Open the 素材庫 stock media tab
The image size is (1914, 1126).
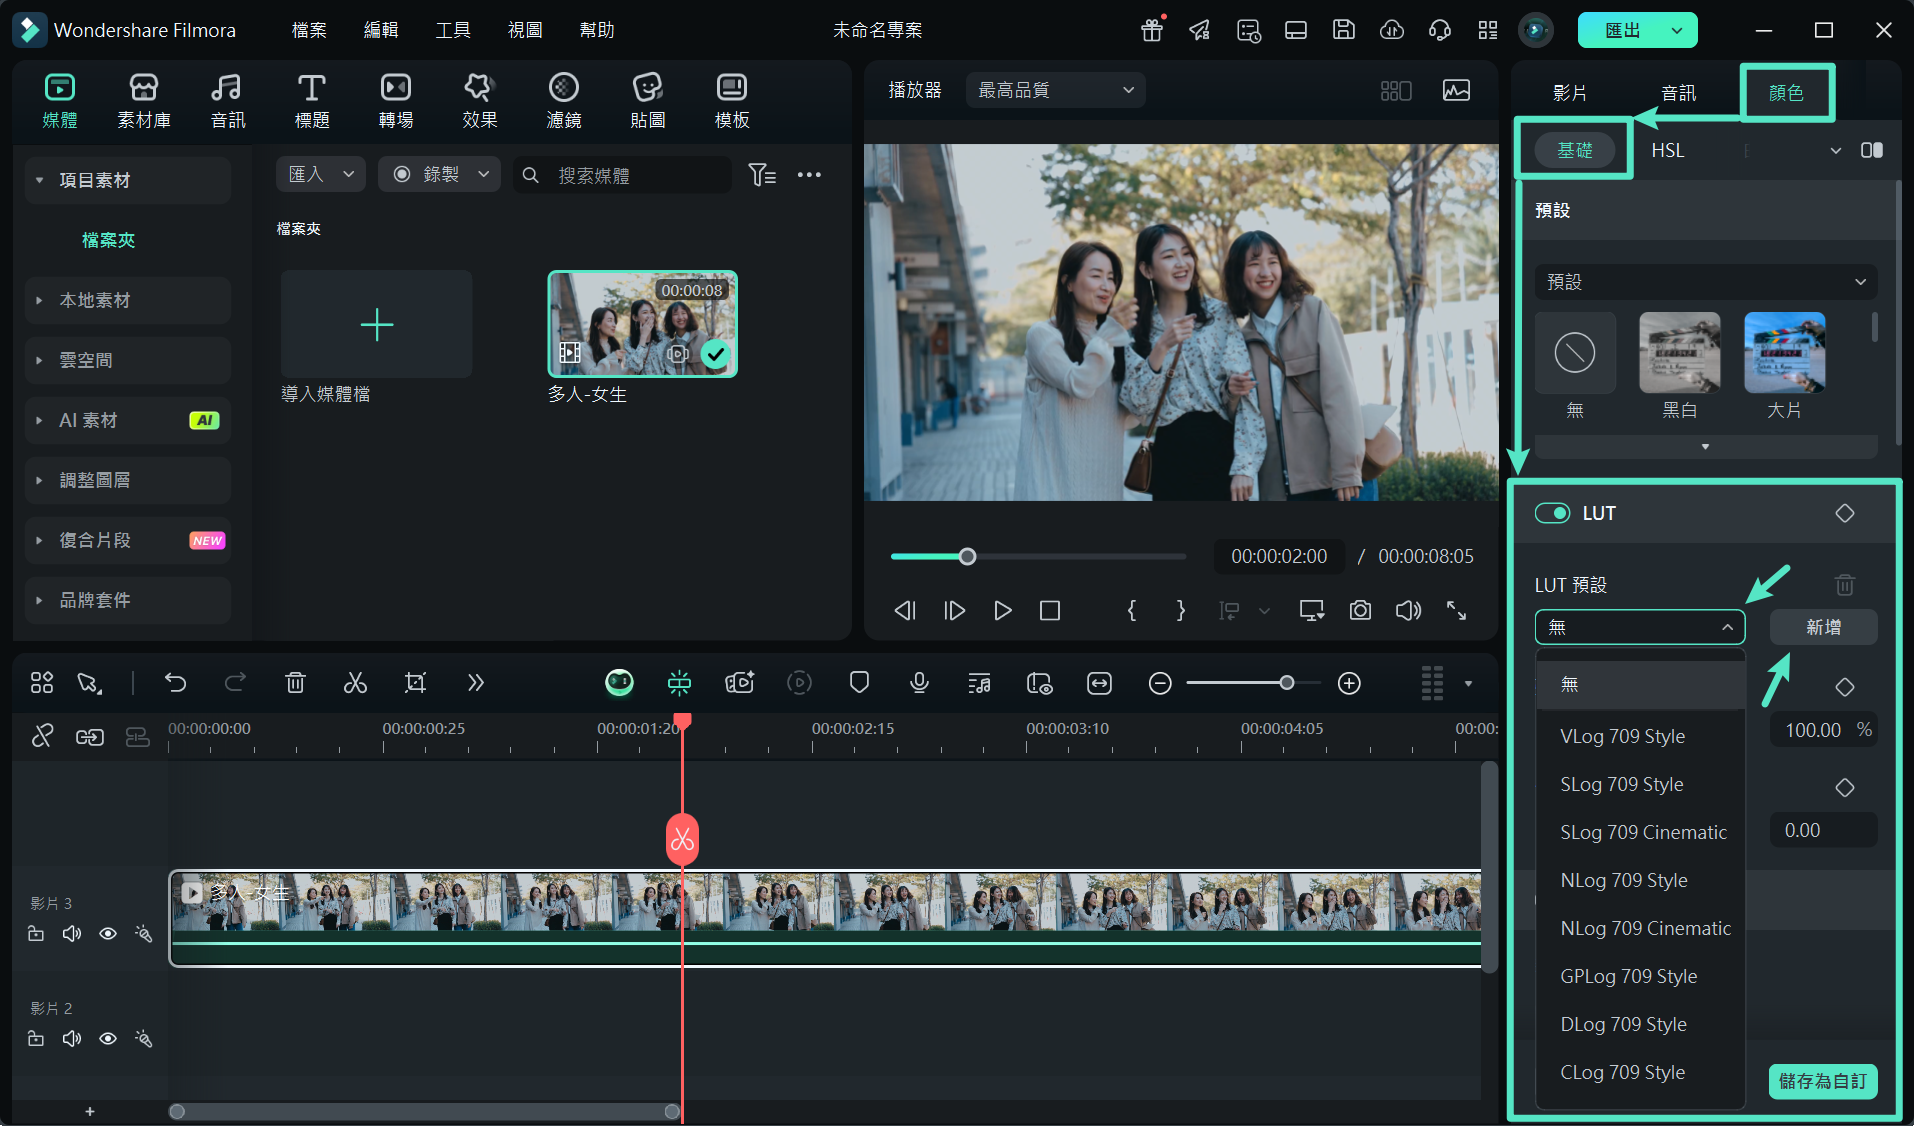coord(144,101)
